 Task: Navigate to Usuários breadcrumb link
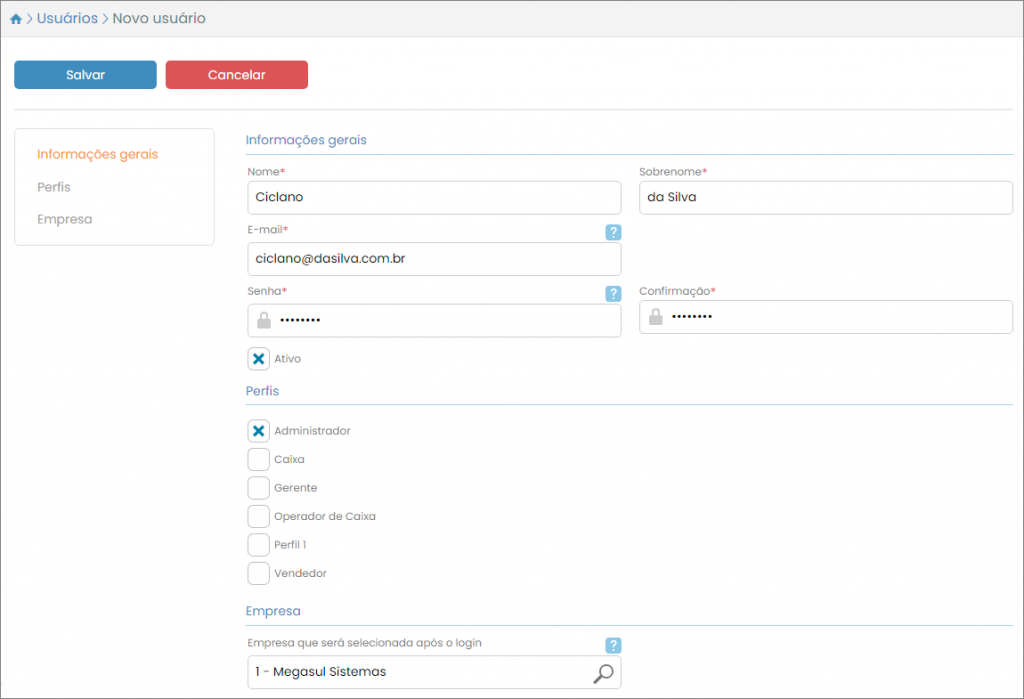(x=67, y=19)
